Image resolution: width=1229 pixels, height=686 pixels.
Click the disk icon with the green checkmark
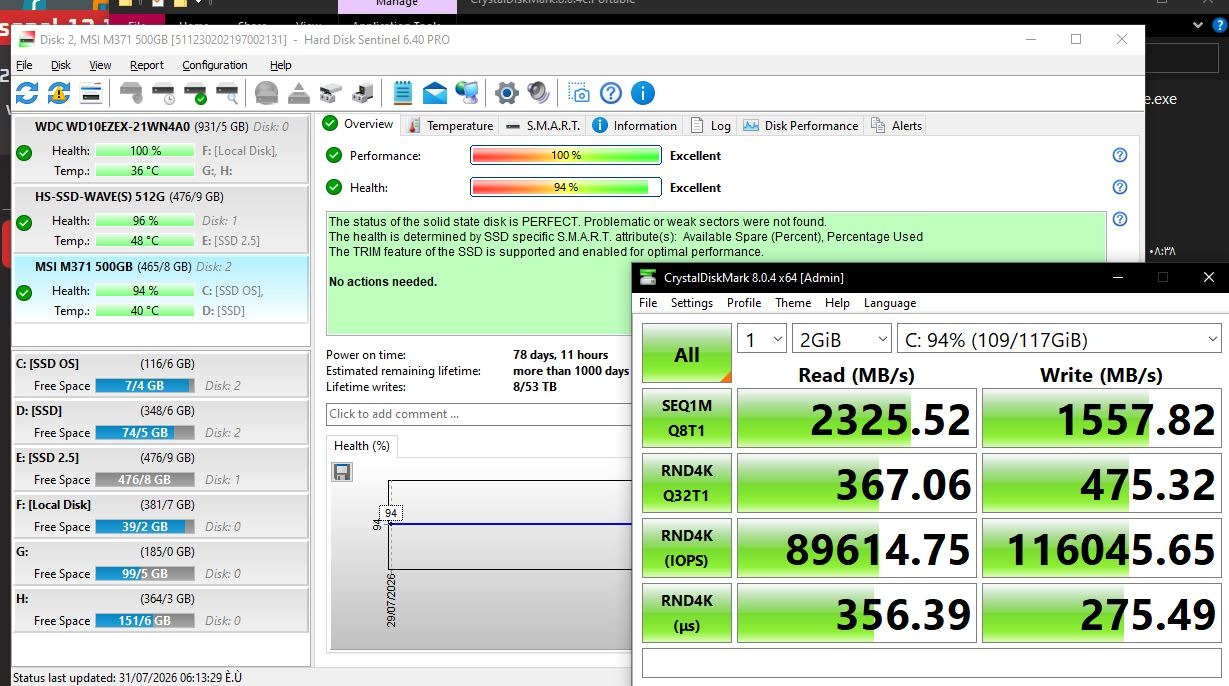195,94
